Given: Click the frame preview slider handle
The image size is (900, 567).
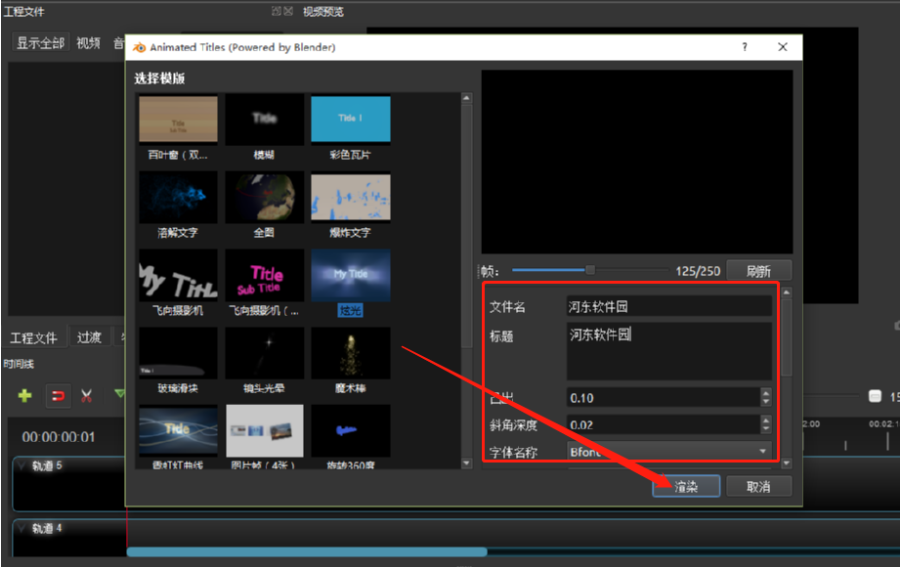Looking at the screenshot, I should (590, 270).
